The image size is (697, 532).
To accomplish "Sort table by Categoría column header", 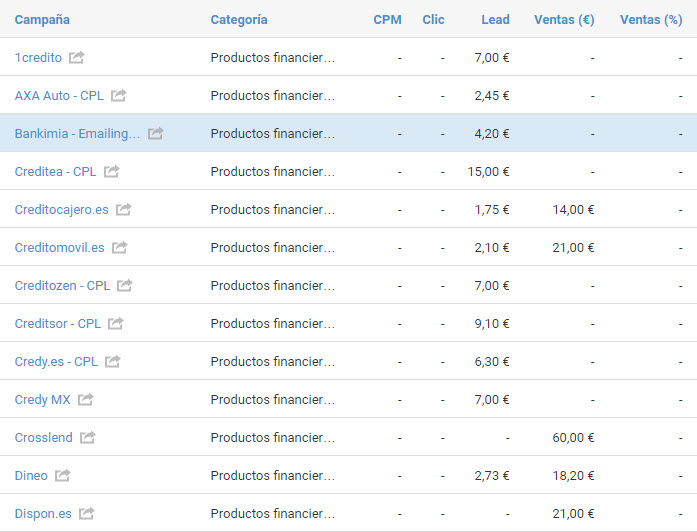I will tap(239, 20).
